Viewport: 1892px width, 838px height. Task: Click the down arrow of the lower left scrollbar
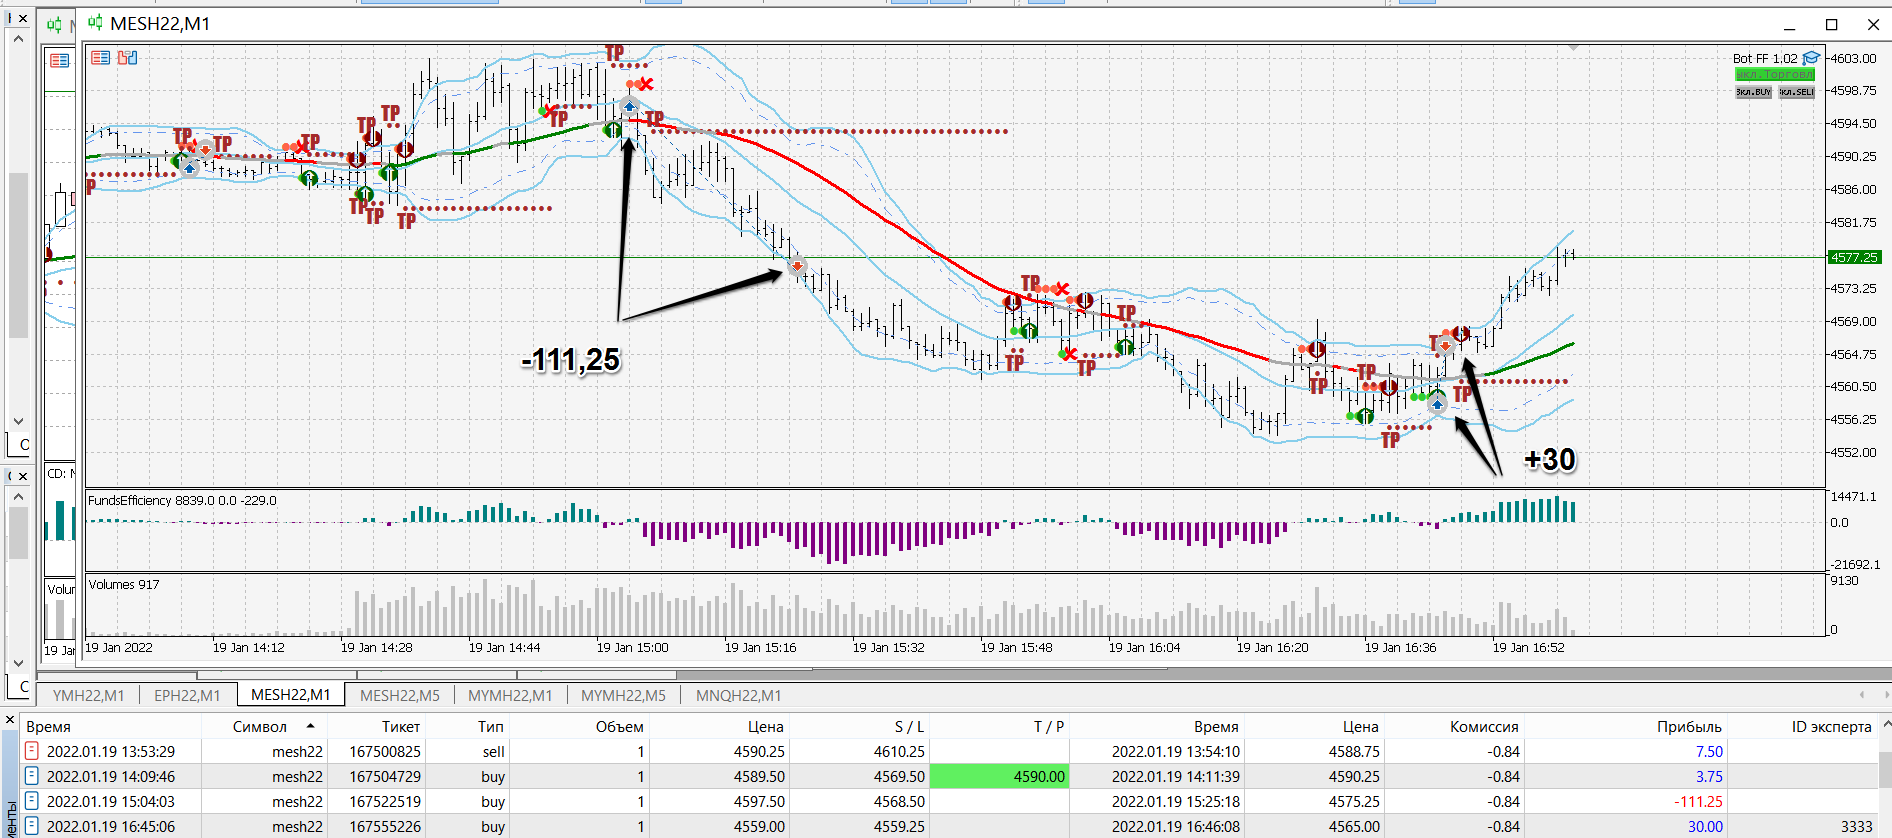[18, 662]
